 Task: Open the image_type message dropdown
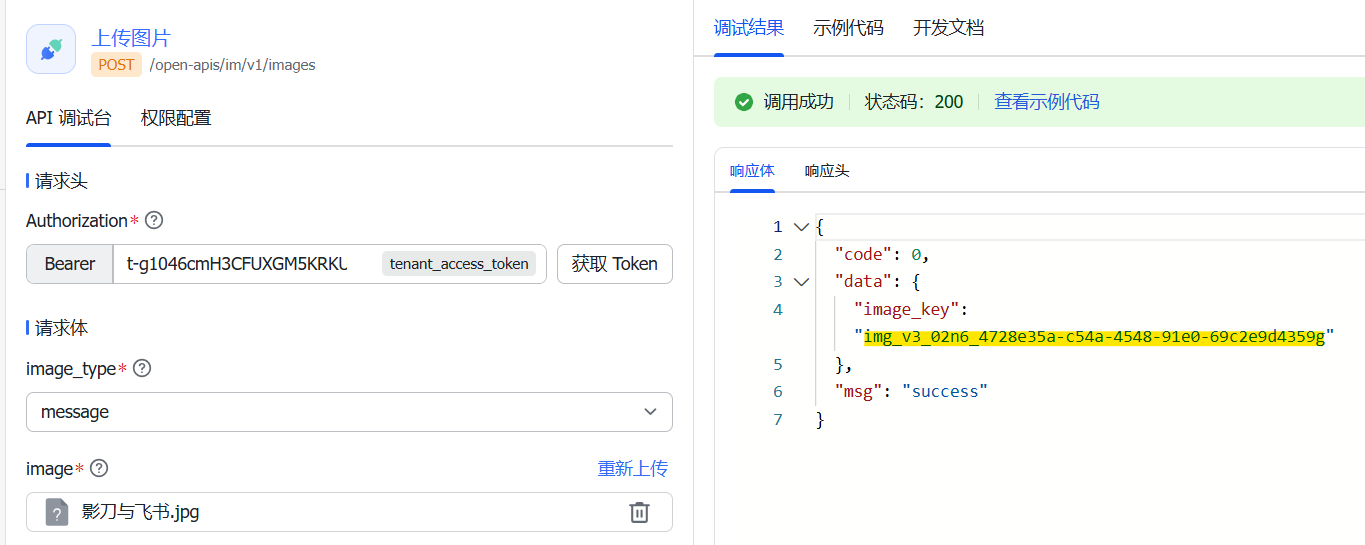(349, 412)
